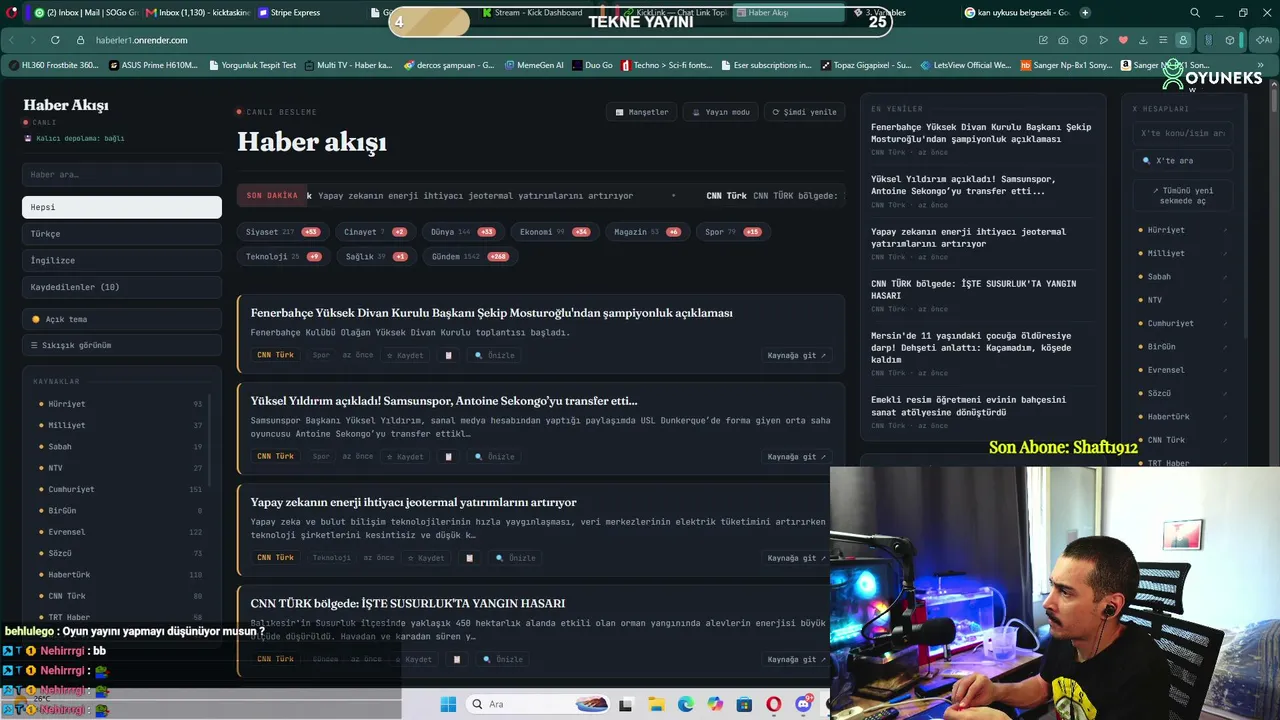Filter by Spor category chip
1280x720 pixels.
(733, 232)
